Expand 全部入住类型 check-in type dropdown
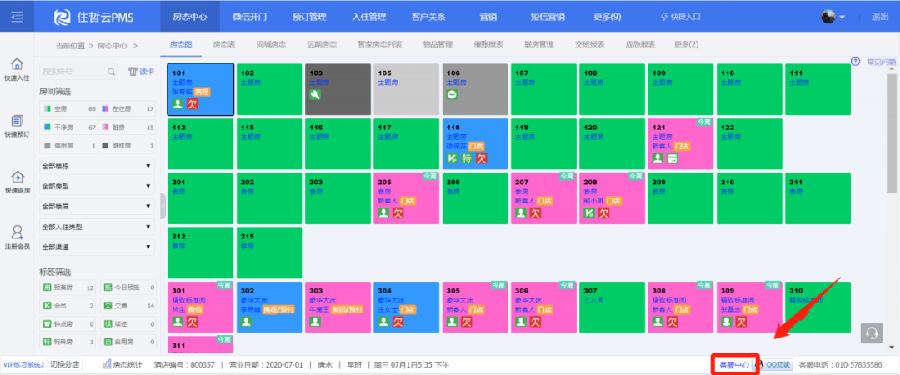The image size is (900, 375). (x=97, y=227)
